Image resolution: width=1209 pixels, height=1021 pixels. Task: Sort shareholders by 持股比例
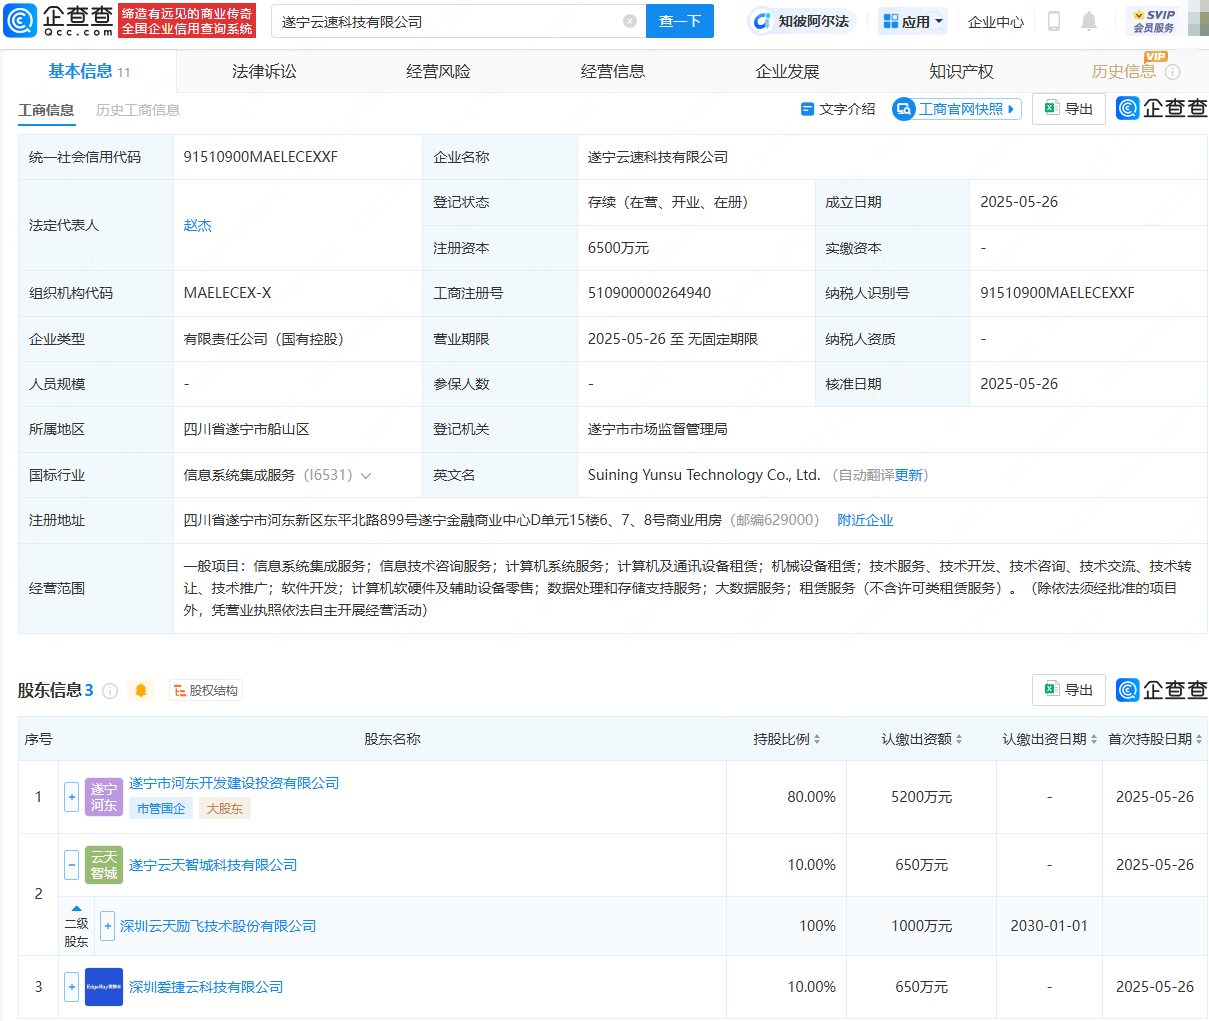coord(786,739)
